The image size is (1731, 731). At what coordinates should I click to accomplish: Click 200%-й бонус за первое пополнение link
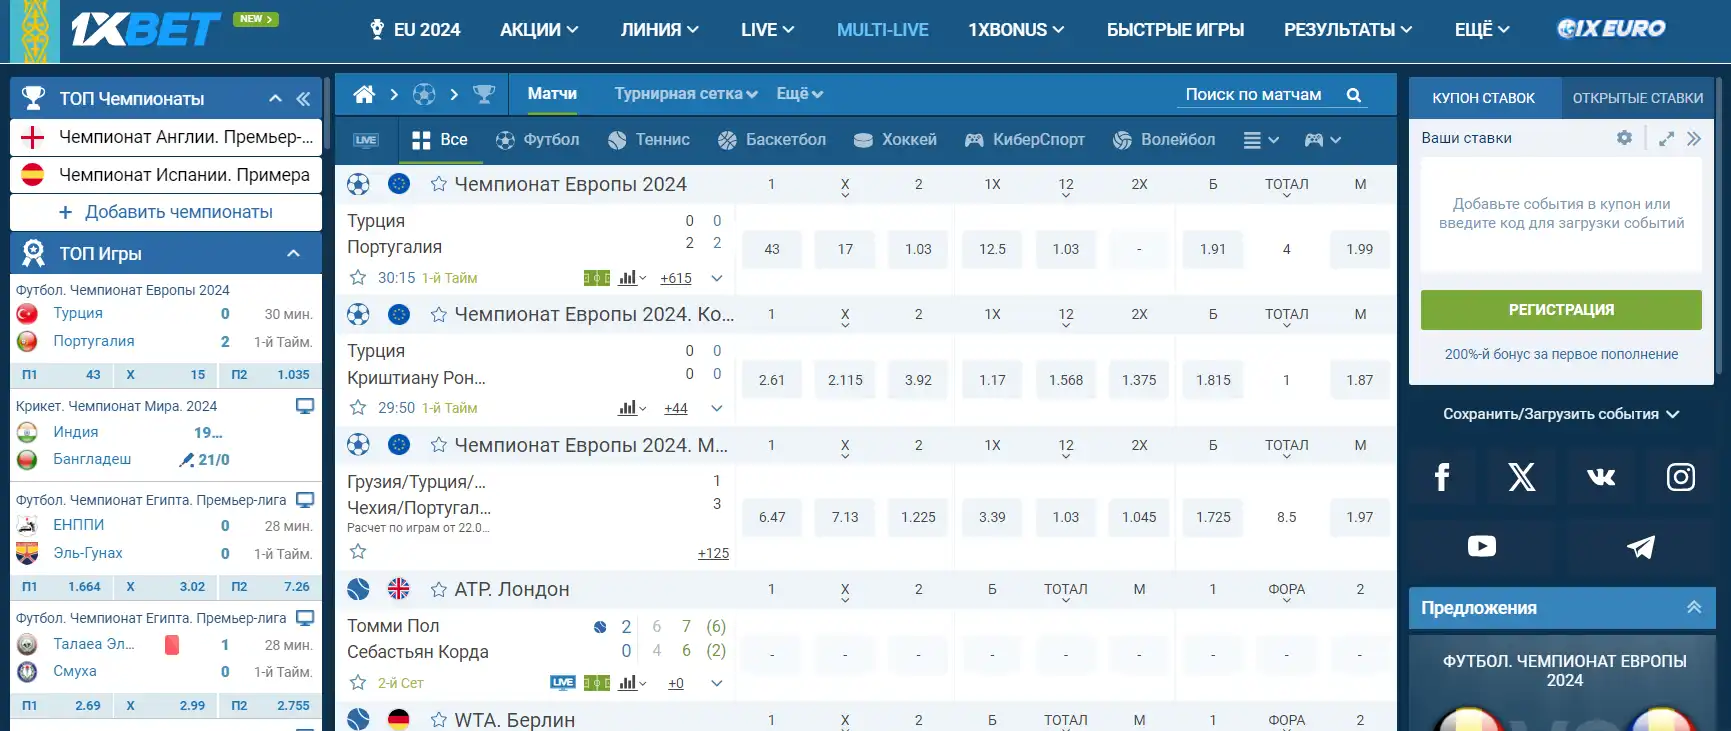tap(1561, 354)
